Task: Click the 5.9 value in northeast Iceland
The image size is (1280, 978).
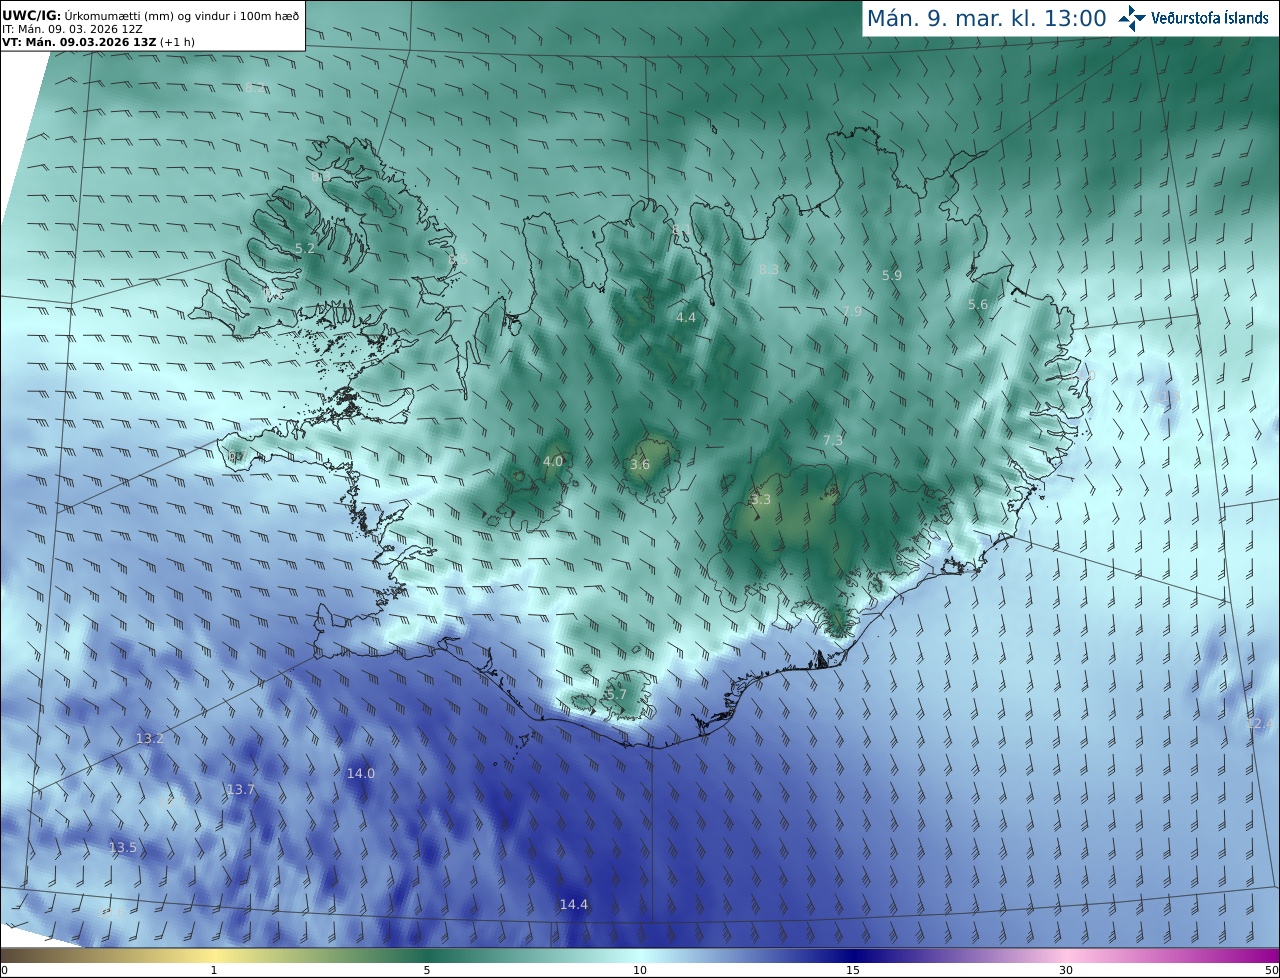Action: pos(892,274)
